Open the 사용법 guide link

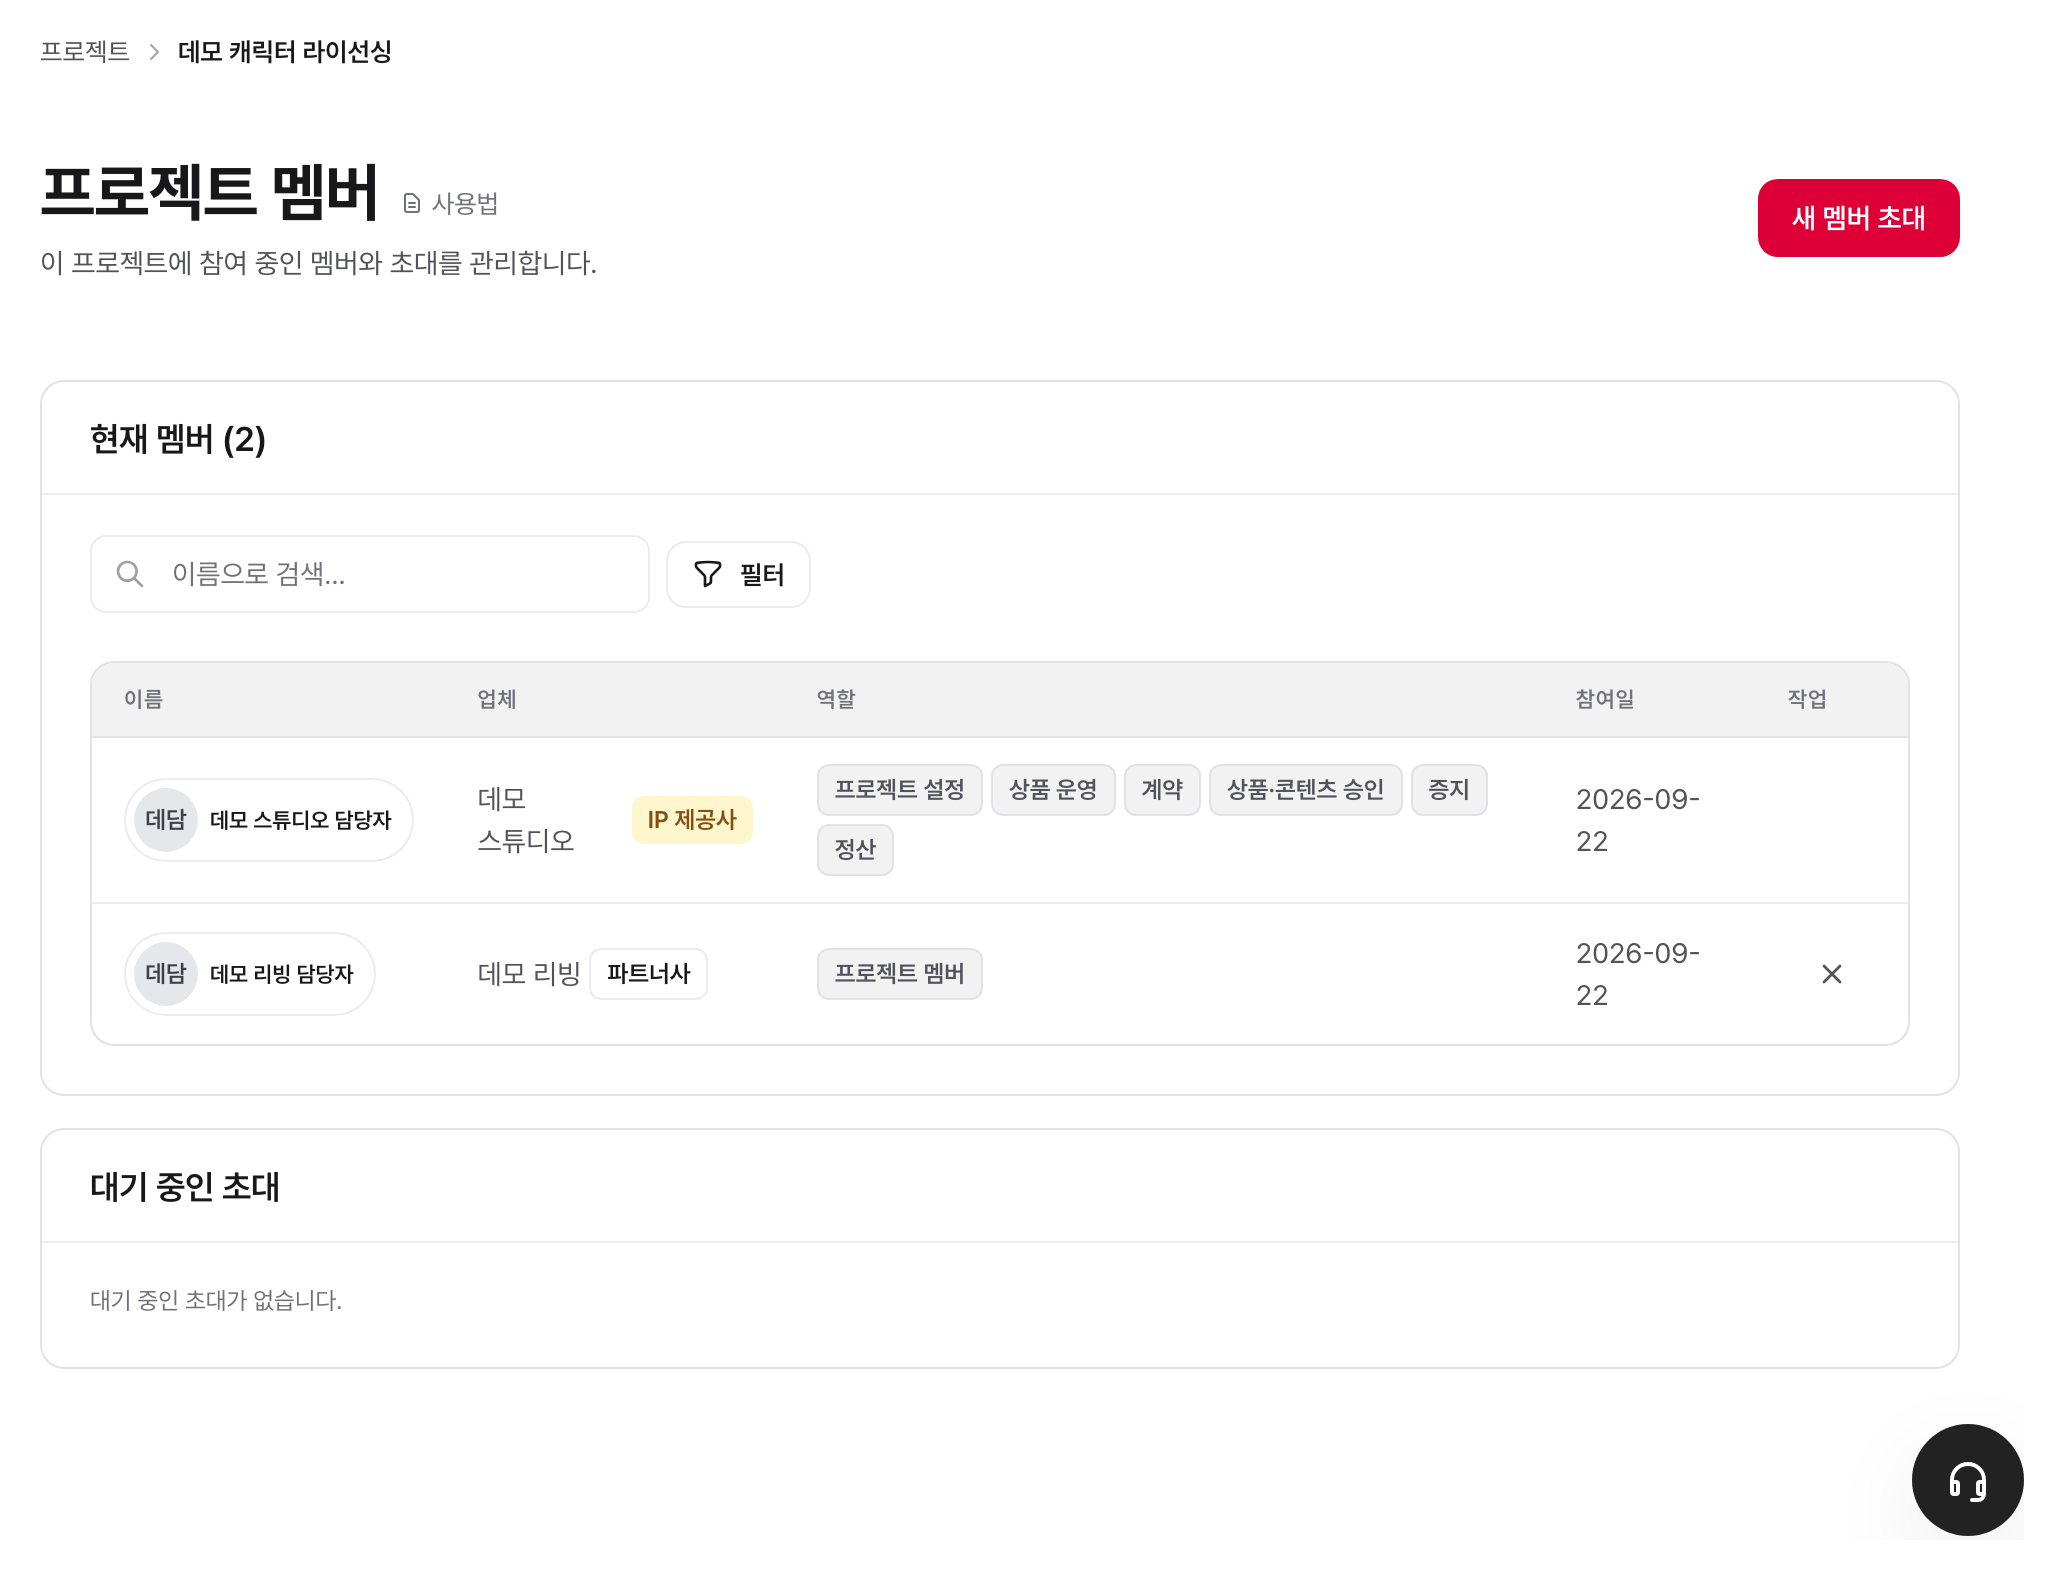click(451, 204)
